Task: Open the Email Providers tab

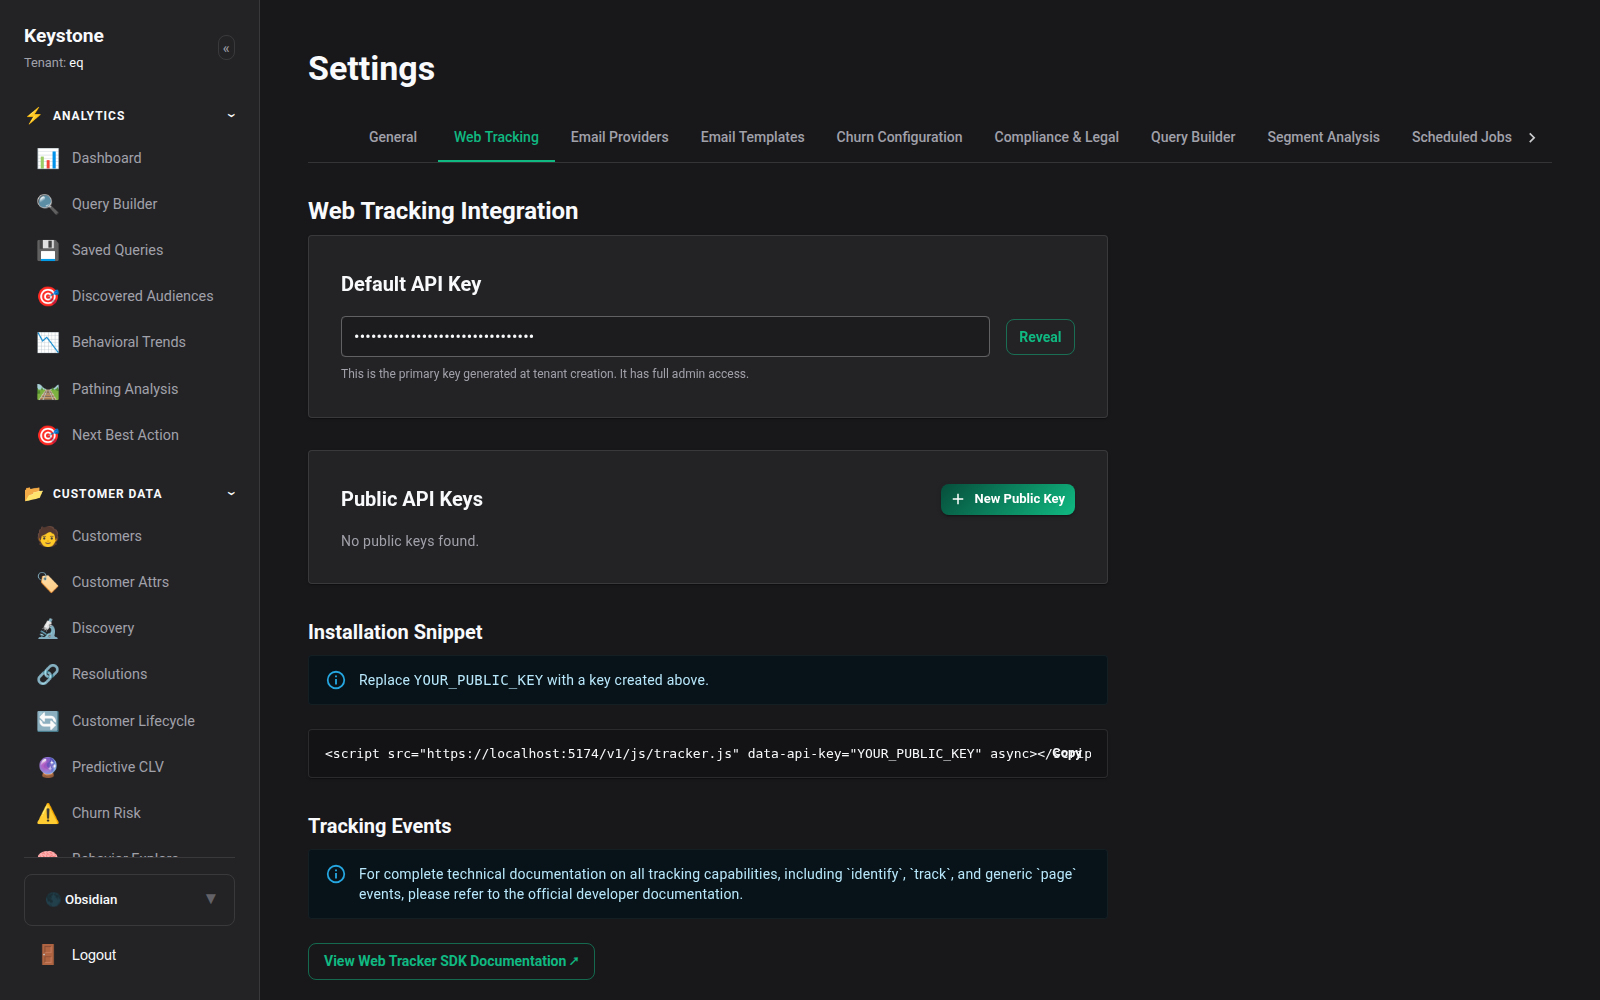Action: tap(620, 137)
